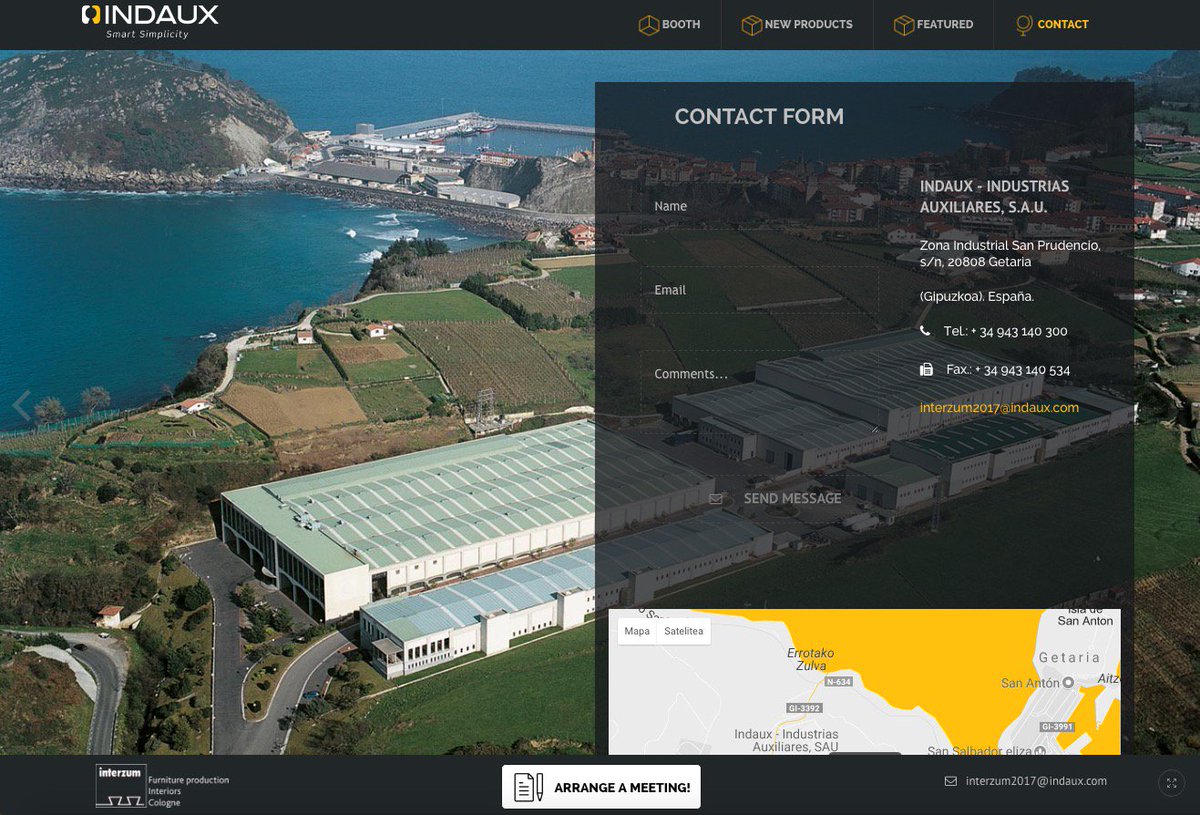Click the phone icon next to Tel.
This screenshot has width=1200, height=815.
(x=925, y=331)
